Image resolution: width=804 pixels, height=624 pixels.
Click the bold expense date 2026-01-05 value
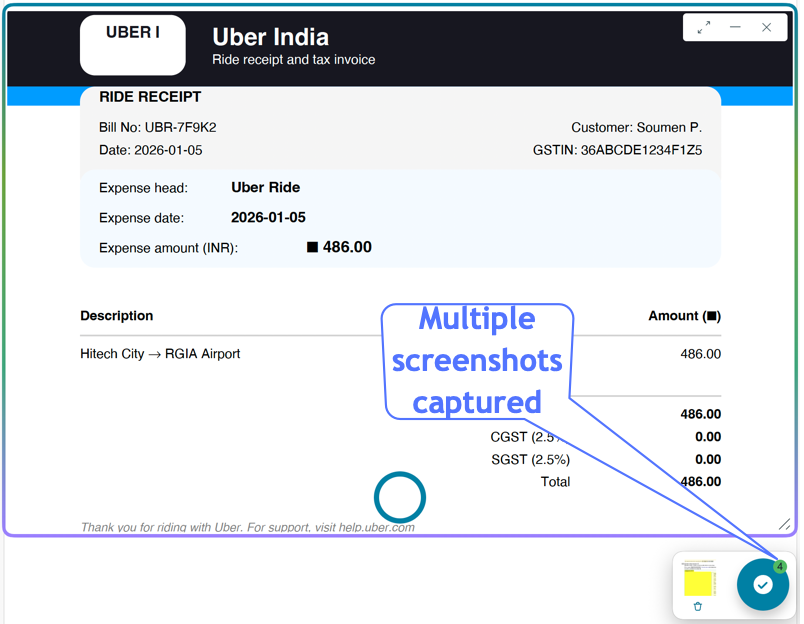[268, 217]
